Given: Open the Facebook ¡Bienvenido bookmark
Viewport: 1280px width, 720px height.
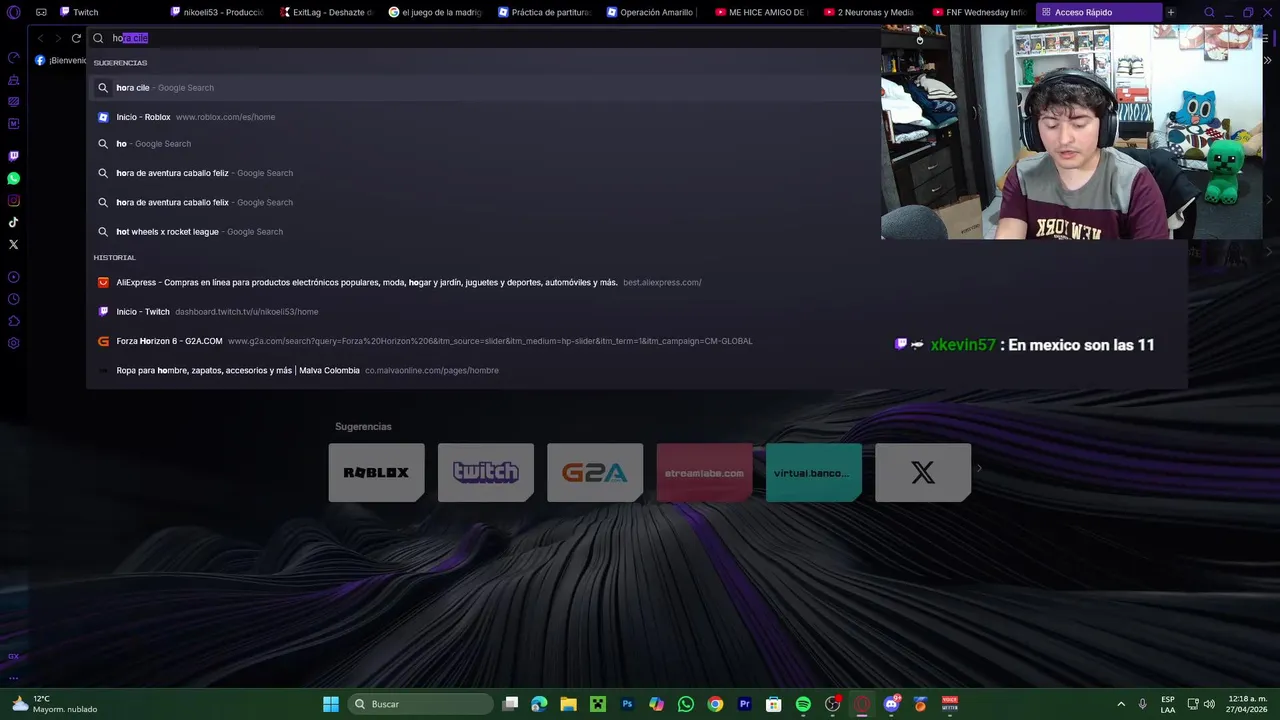Looking at the screenshot, I should pos(60,60).
